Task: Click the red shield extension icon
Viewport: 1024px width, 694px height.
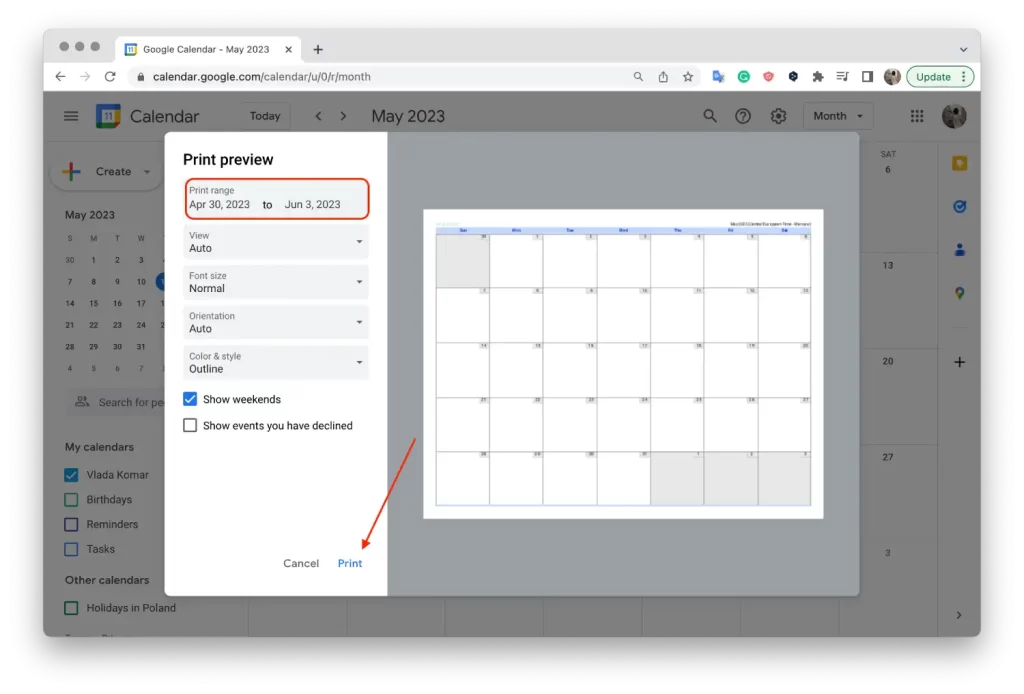Action: point(768,76)
